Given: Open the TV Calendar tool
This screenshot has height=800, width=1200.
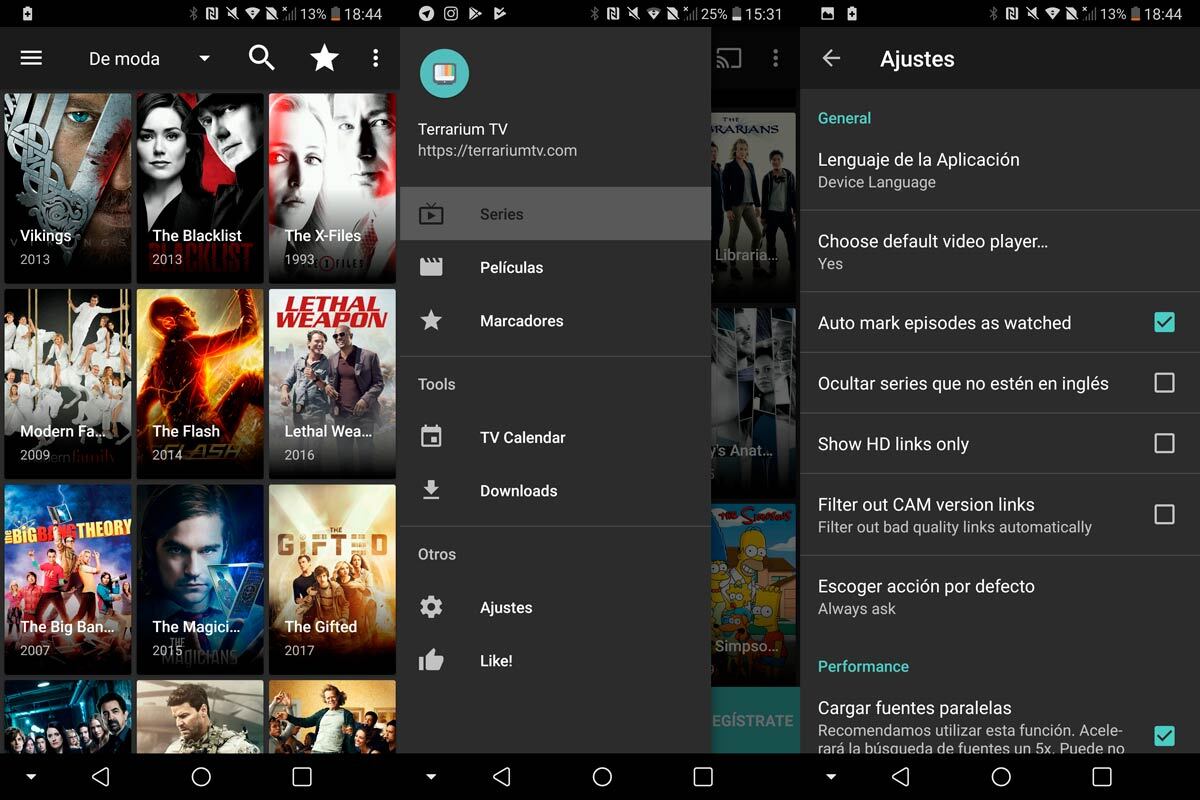Looking at the screenshot, I should (x=522, y=437).
